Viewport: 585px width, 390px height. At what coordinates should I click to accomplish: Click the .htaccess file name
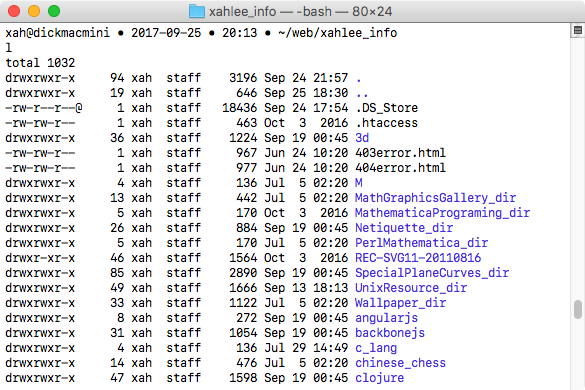(x=387, y=123)
